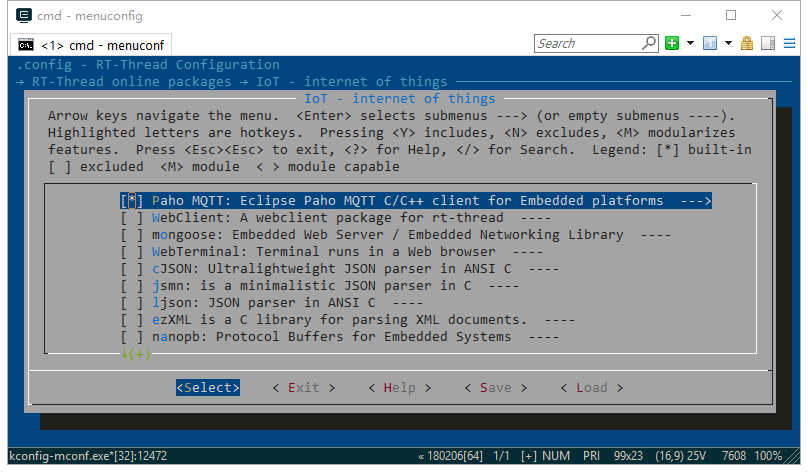Click kconfig-mconf.exe status bar entry
Screen dimensions: 808x472
(88, 456)
